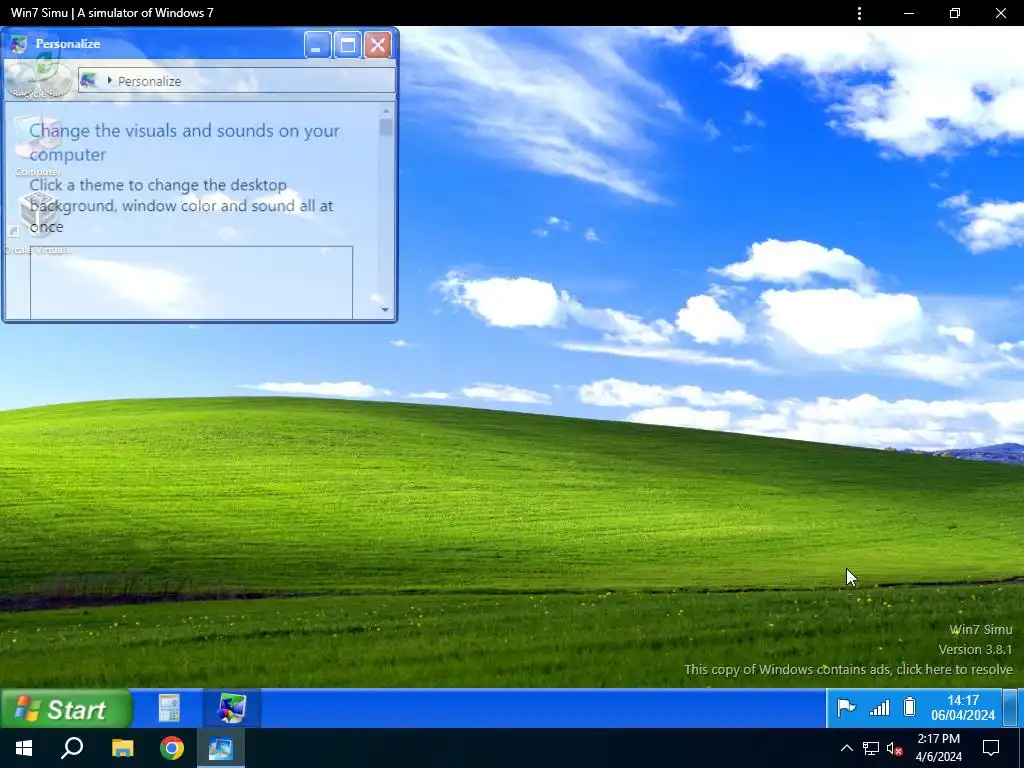Image resolution: width=1024 pixels, height=768 pixels.
Task: Select the Personalize icon in simulator taskbar
Action: pyautogui.click(x=232, y=709)
